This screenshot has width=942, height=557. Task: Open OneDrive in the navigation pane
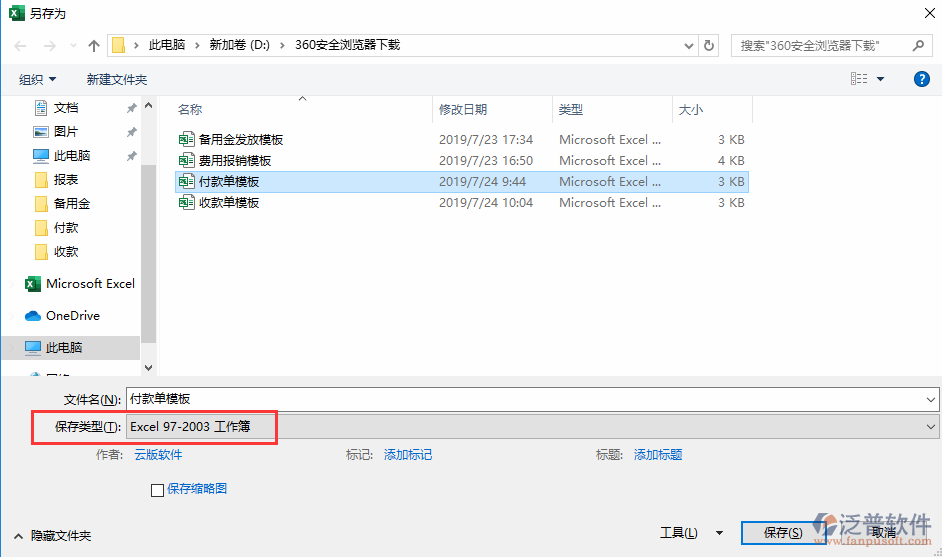[72, 316]
